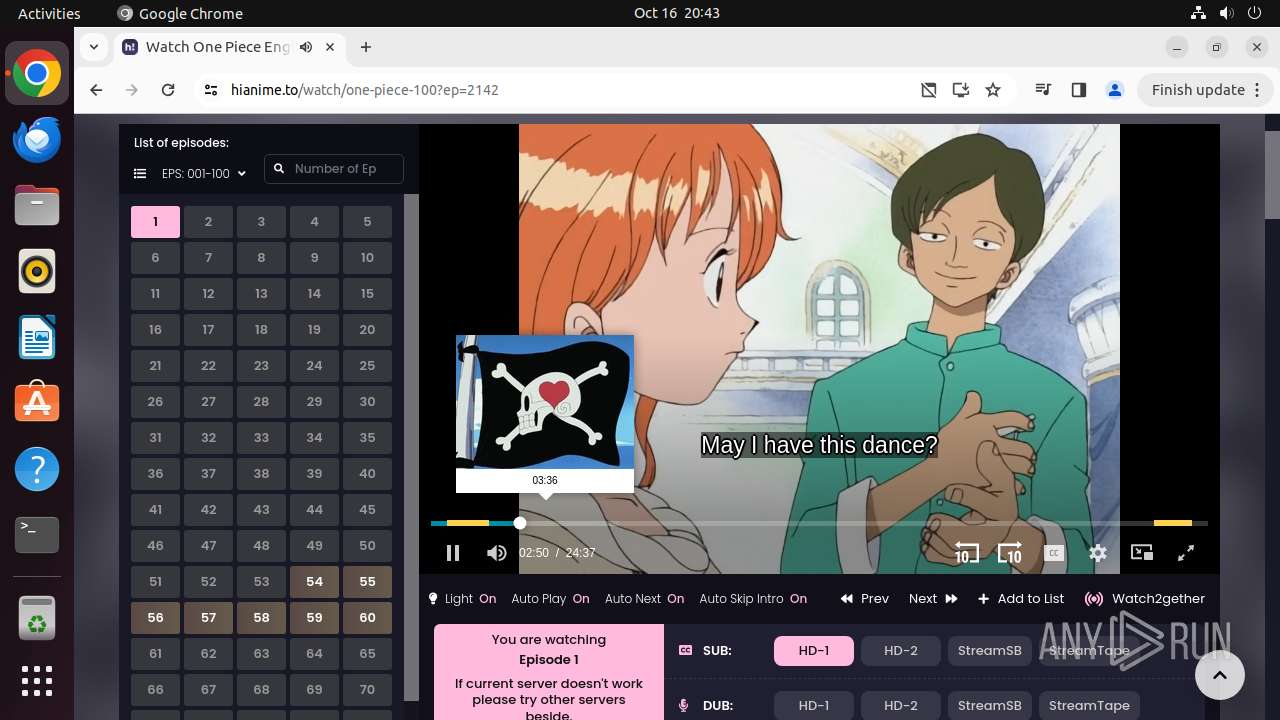
Task: Open Chrome side panel
Action: [x=1078, y=90]
